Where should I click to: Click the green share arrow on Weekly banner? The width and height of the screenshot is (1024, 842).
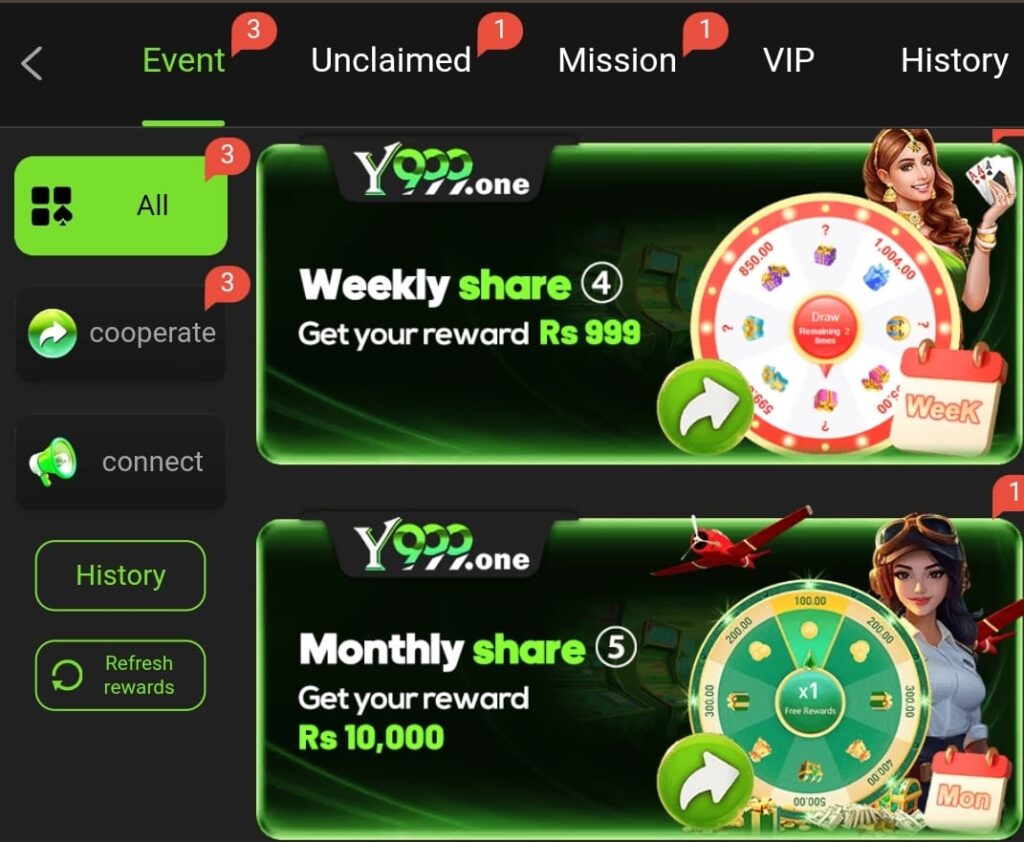(x=705, y=406)
